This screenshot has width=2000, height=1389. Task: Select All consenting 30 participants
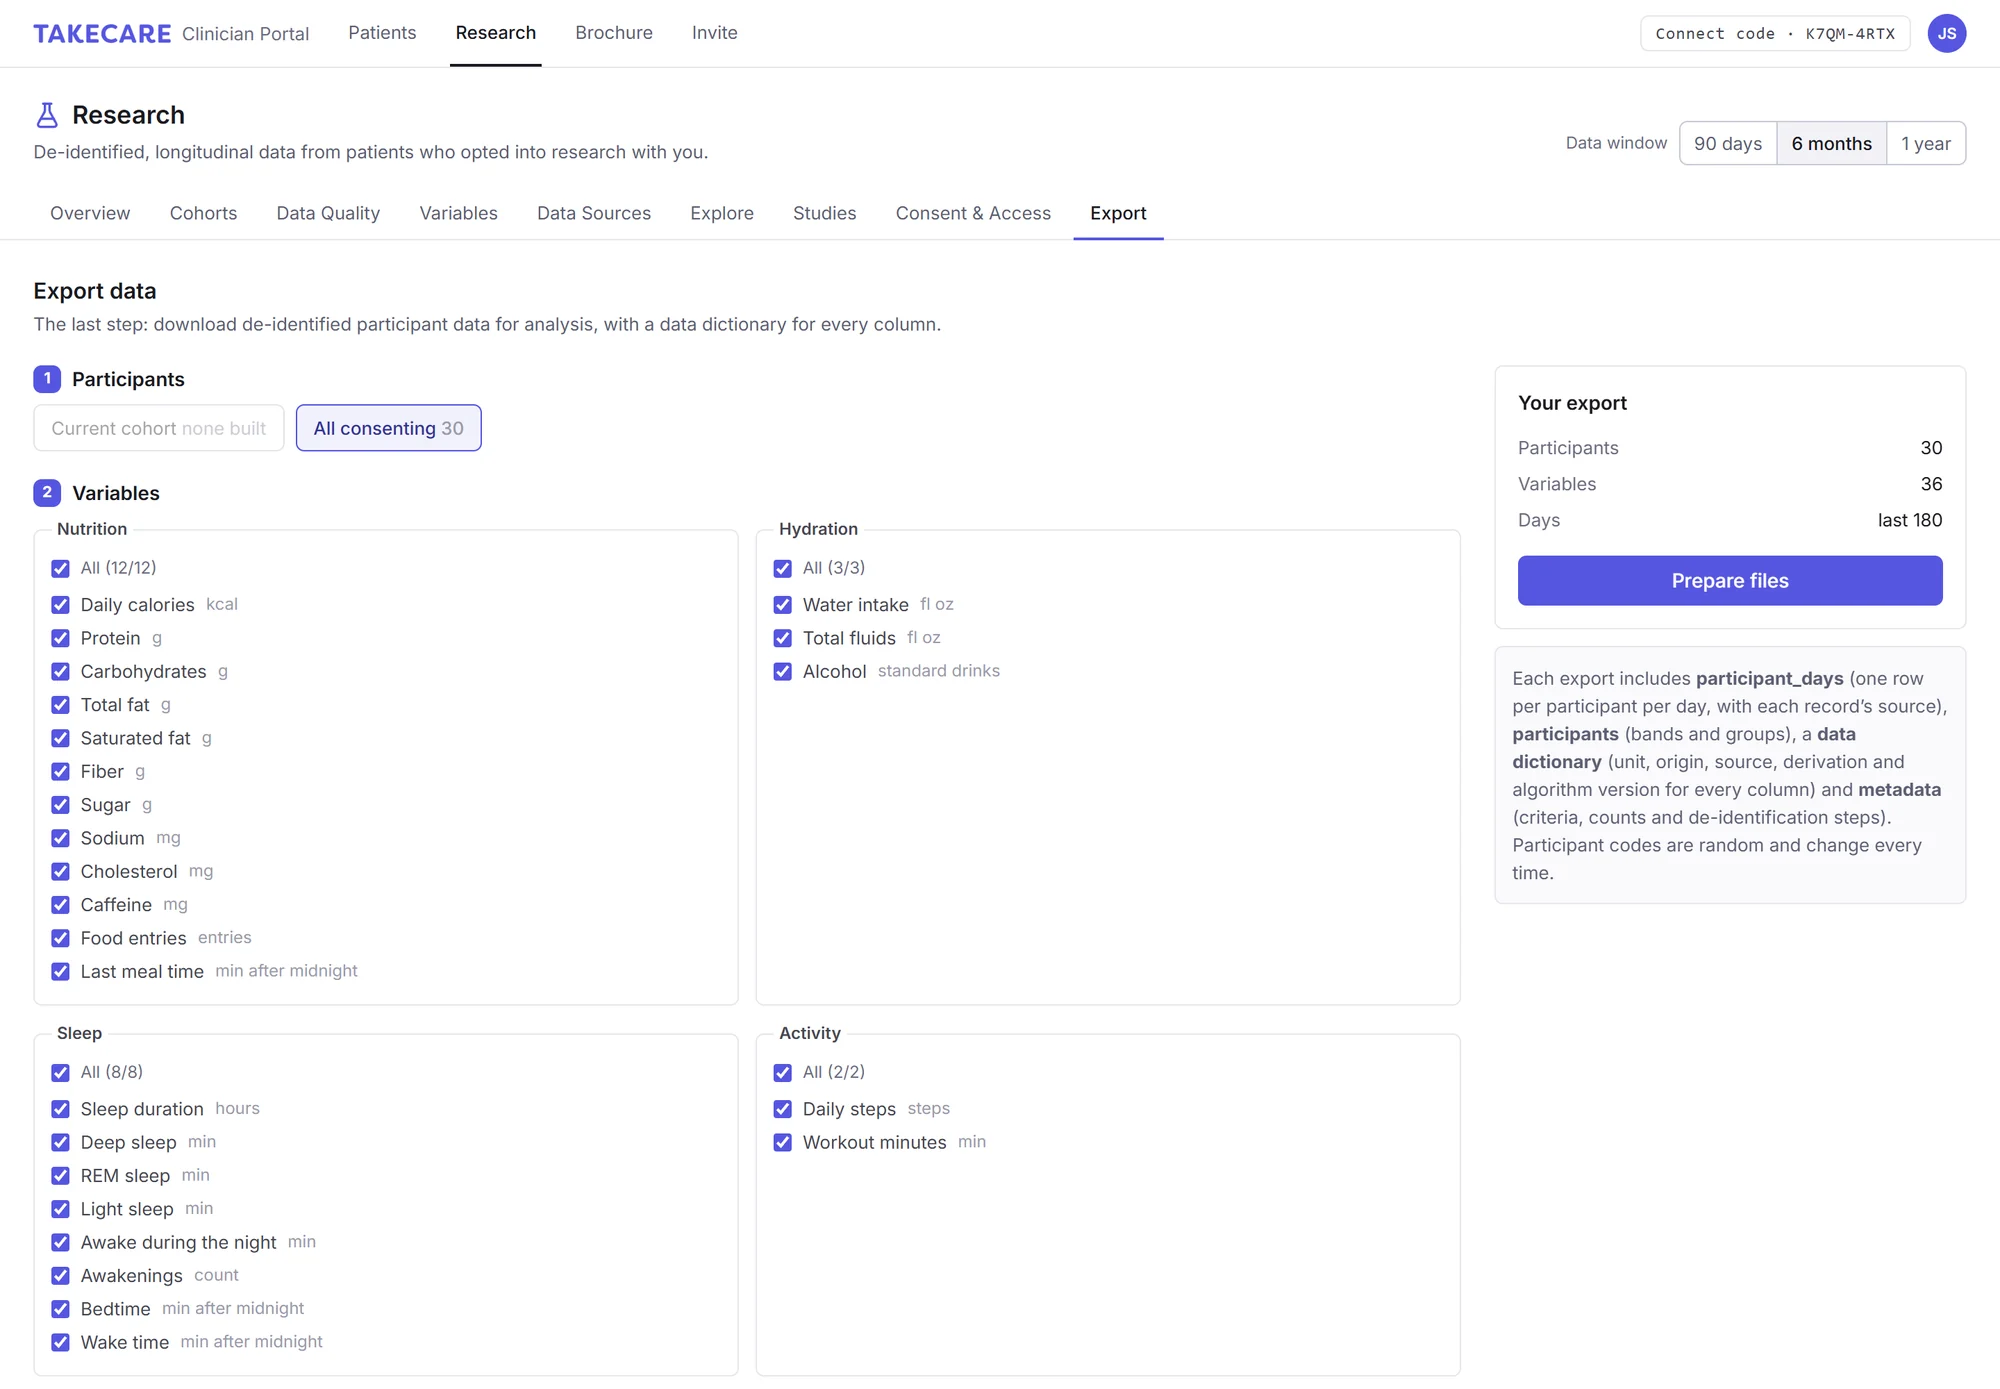[x=388, y=428]
